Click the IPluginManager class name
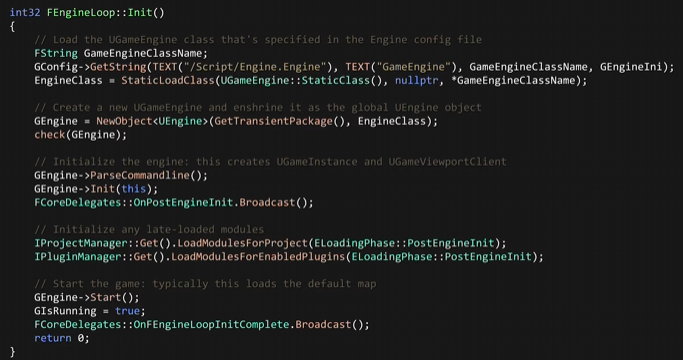The height and width of the screenshot is (360, 683). point(78,256)
